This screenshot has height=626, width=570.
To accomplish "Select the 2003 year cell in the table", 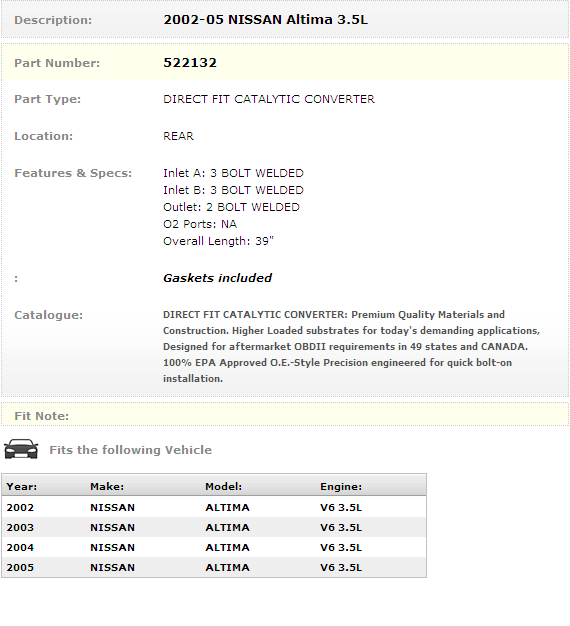I will (20, 527).
